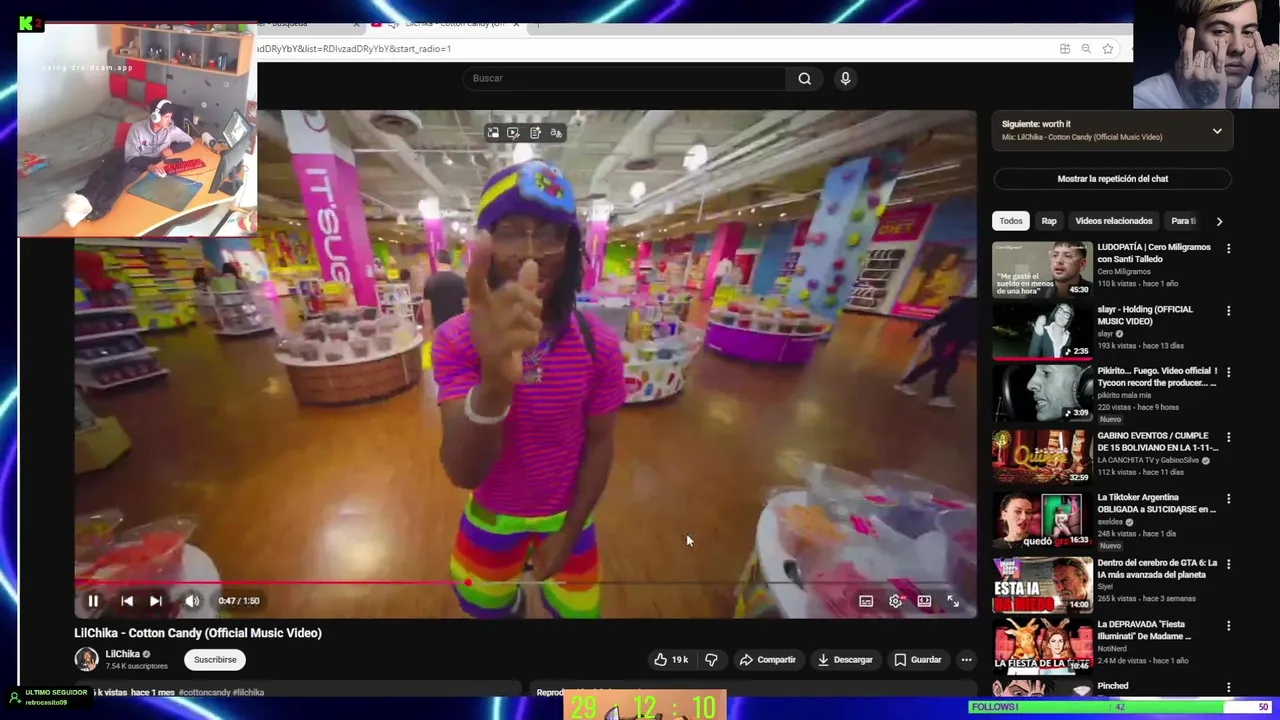Screen dimensions: 1280x720
Task: Open options menu for La Tiktoker Argentina
Action: (x=1229, y=499)
